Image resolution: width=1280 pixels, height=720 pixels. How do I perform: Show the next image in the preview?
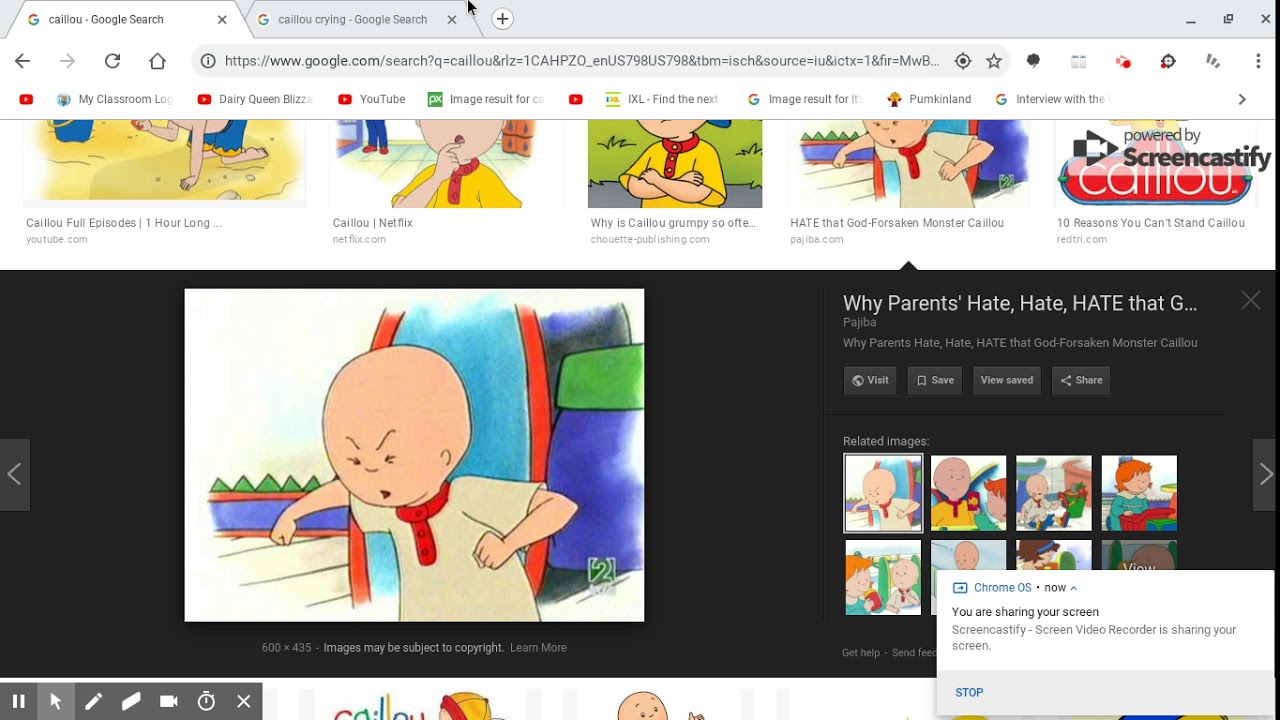[1265, 475]
